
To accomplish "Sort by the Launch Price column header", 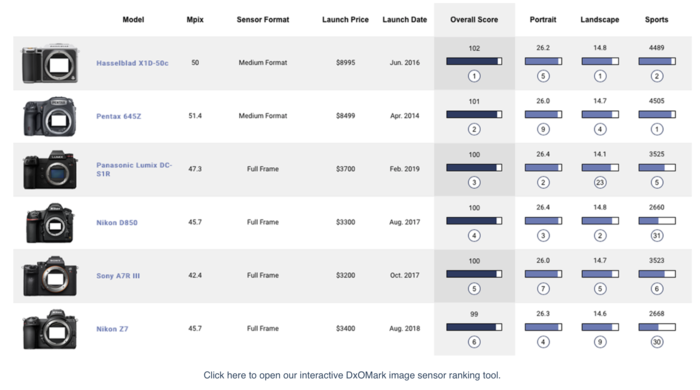I will (x=346, y=20).
